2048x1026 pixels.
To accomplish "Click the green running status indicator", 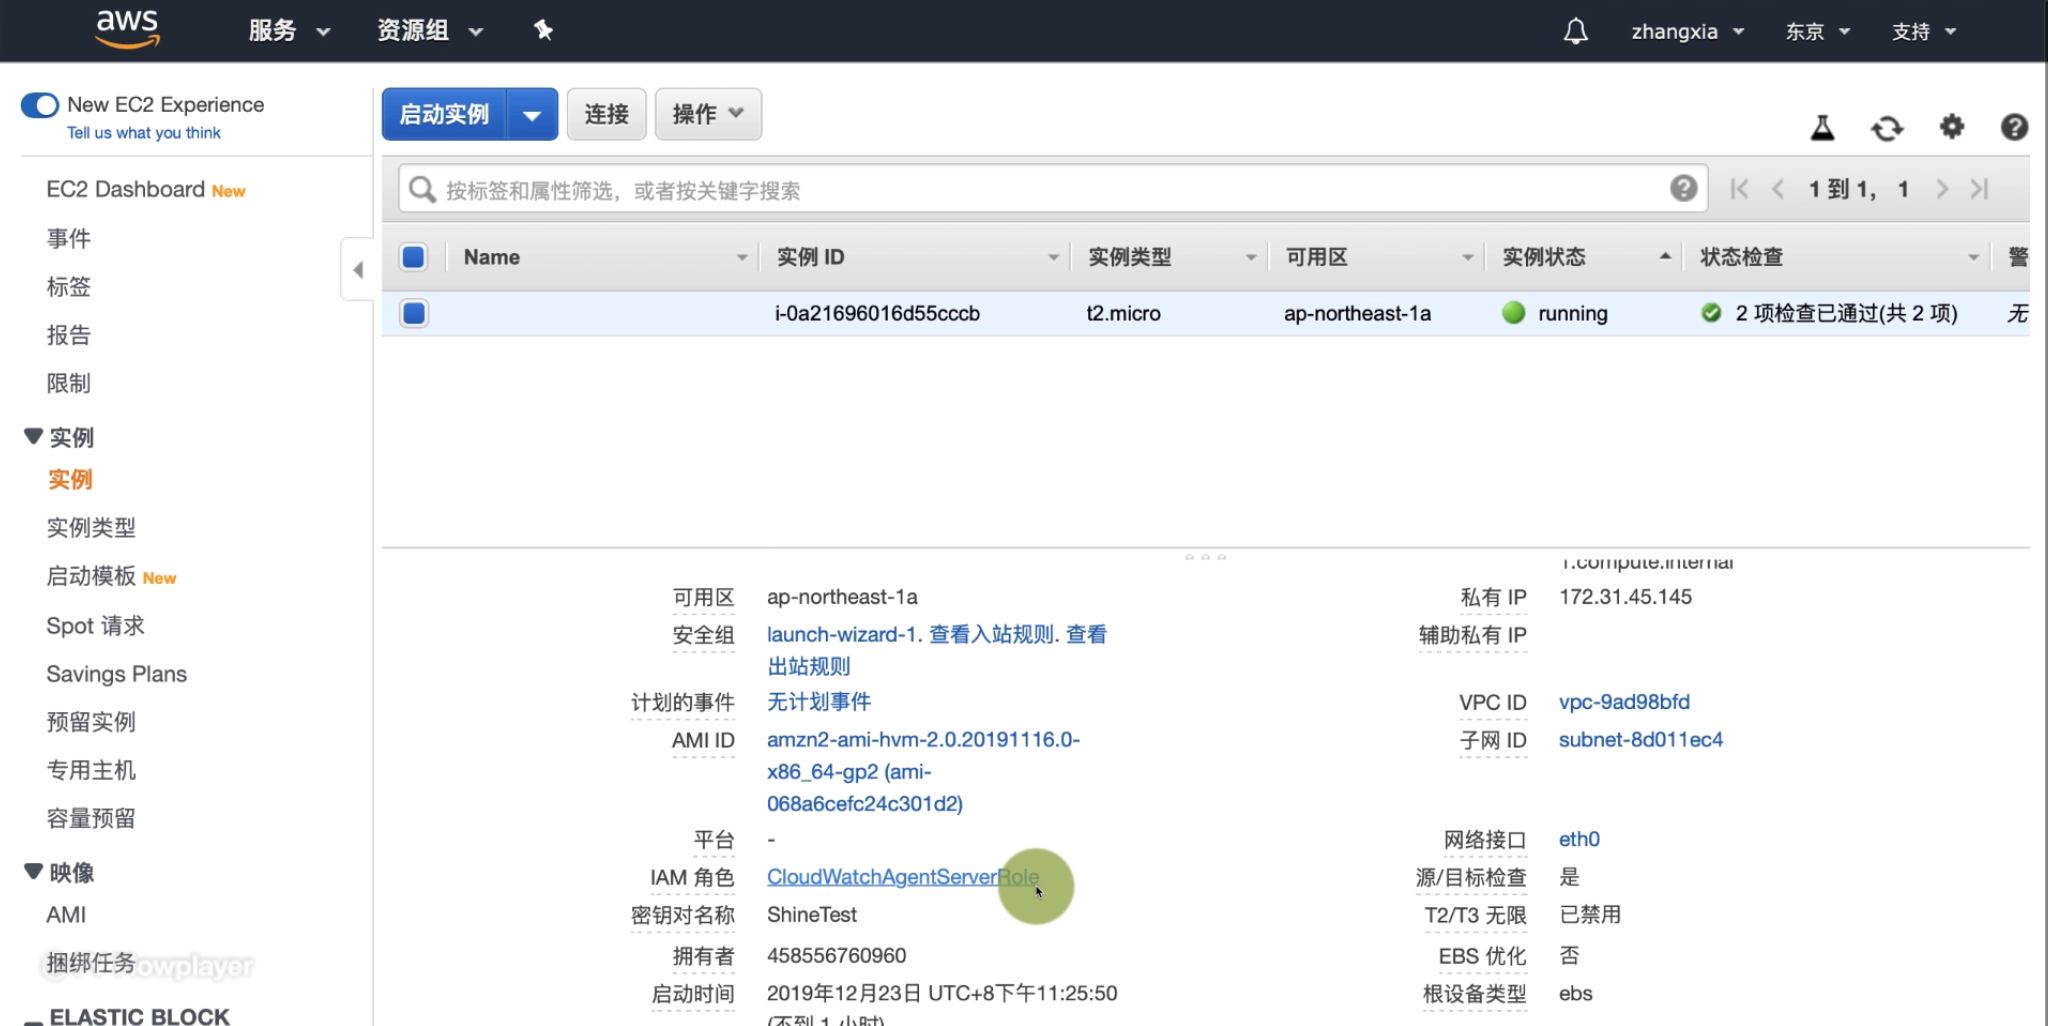I will click(1513, 313).
